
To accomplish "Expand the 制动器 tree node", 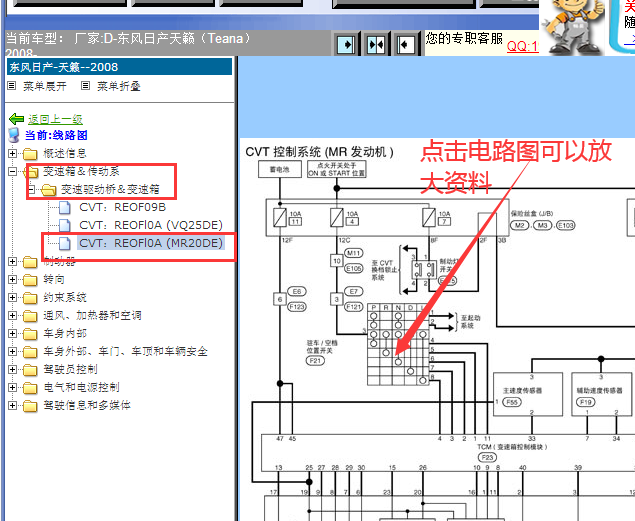I will pyautogui.click(x=12, y=262).
